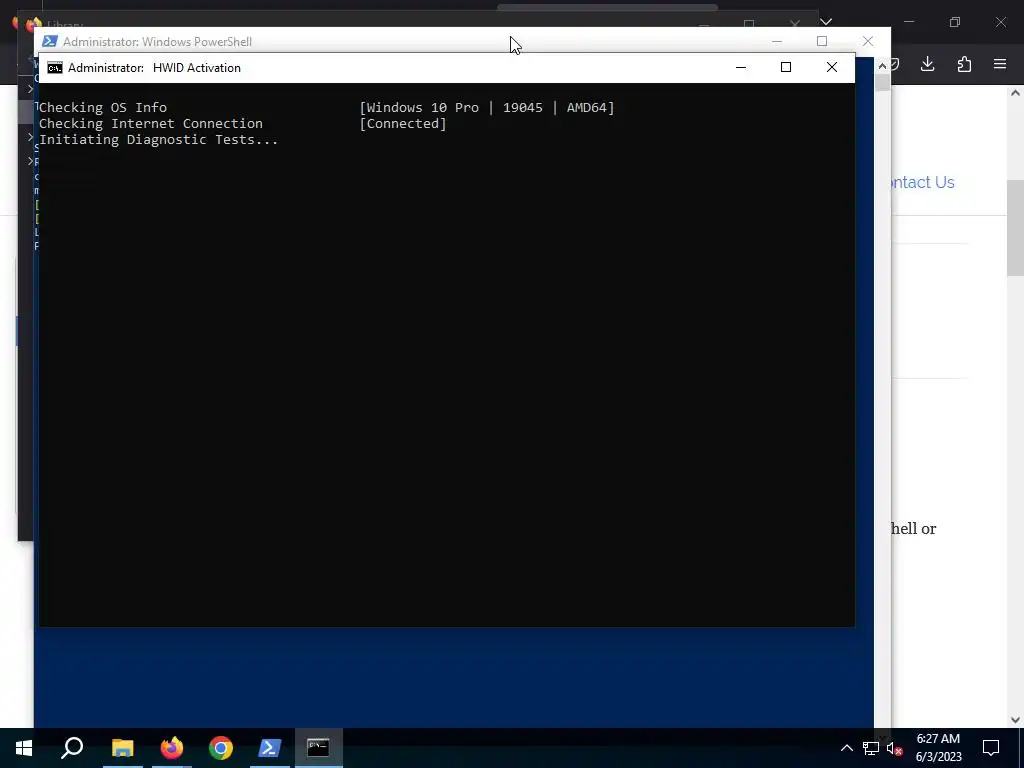Click the "Administrator: HWID Activation" title text

tap(154, 68)
